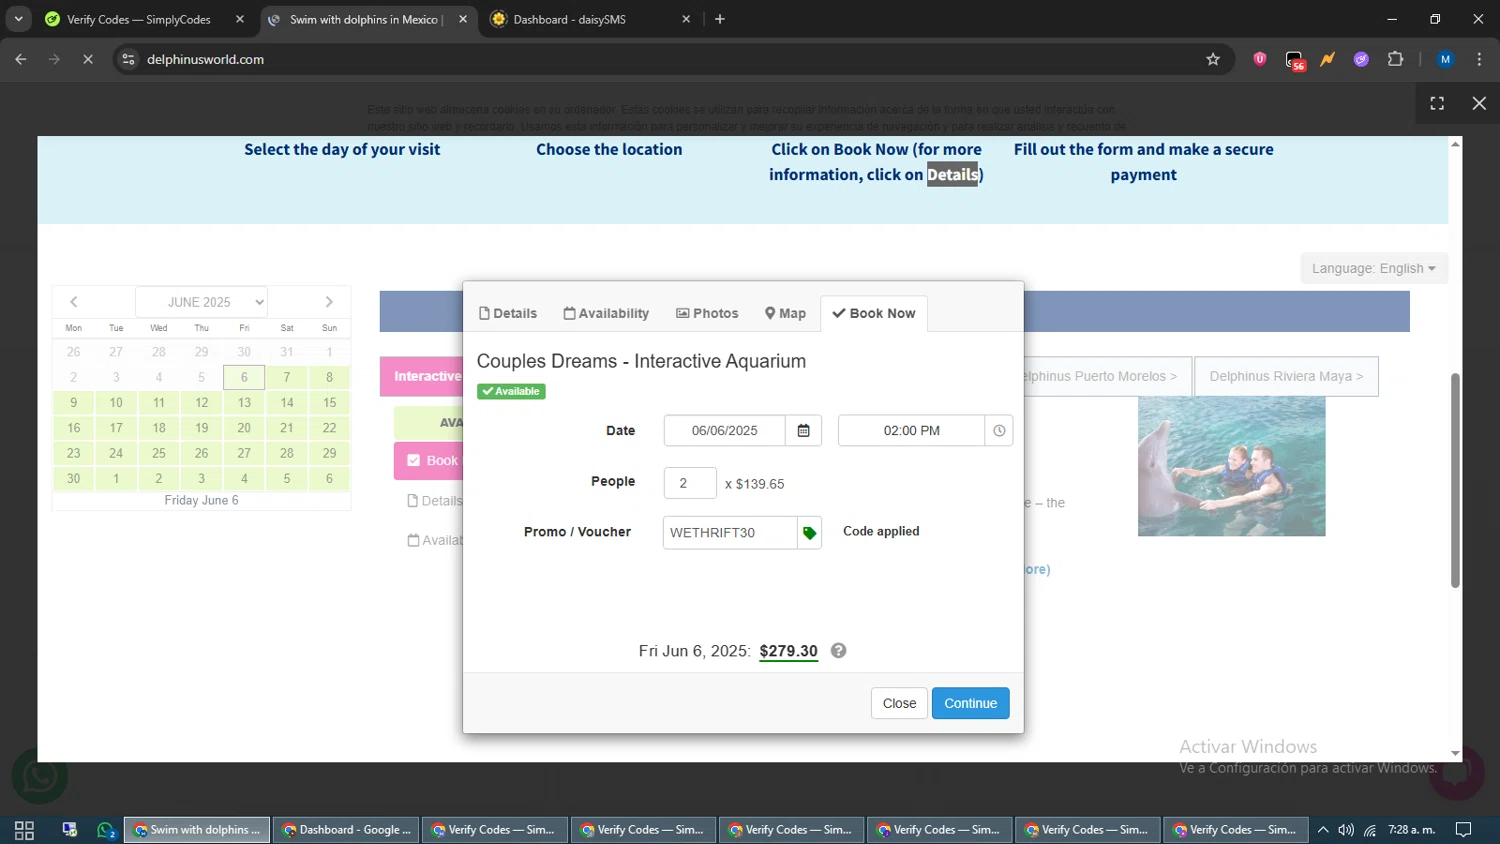Click the time field 02:00 PM
Viewport: 1500px width, 844px height.
click(911, 431)
